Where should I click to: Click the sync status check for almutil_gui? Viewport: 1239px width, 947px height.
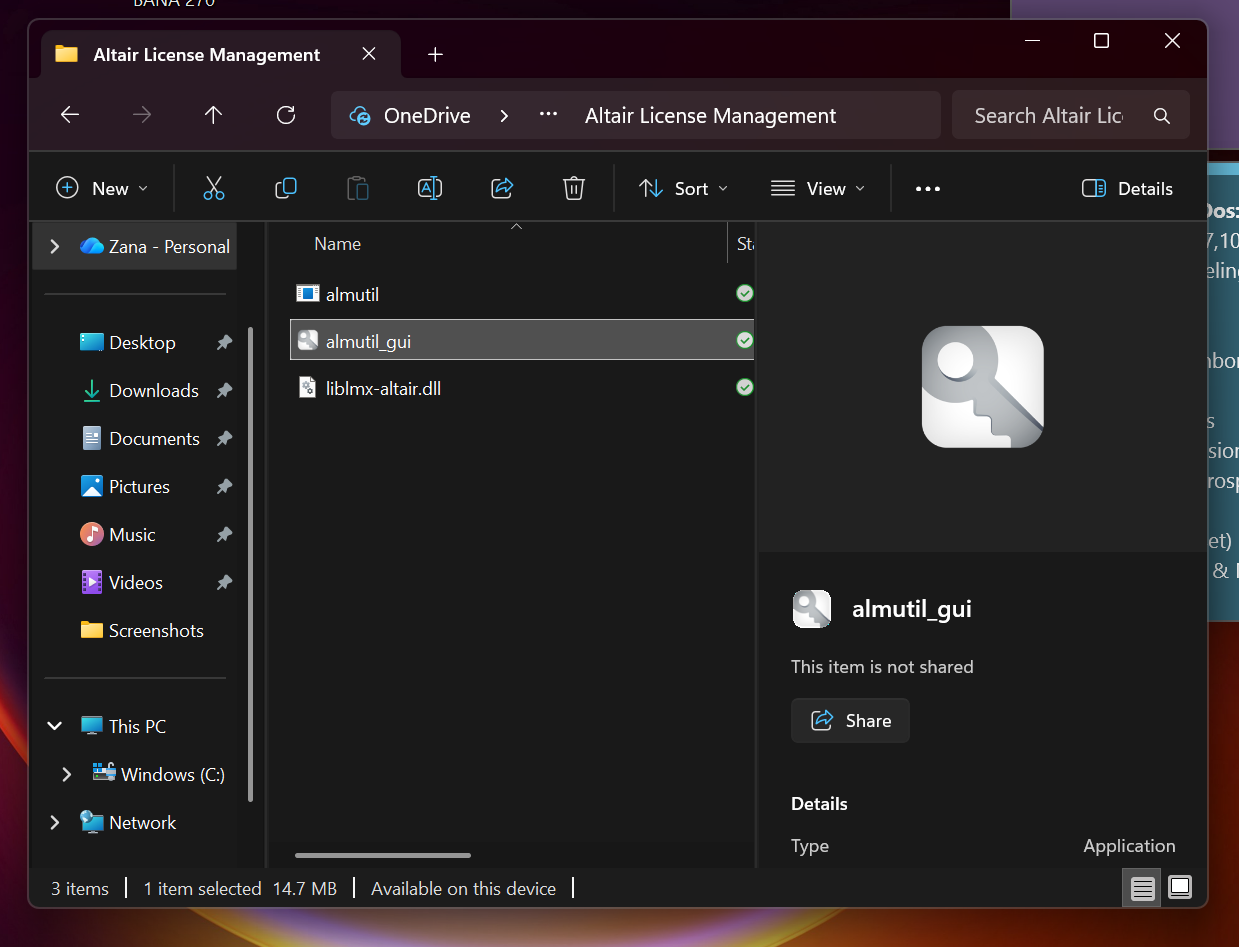click(744, 340)
